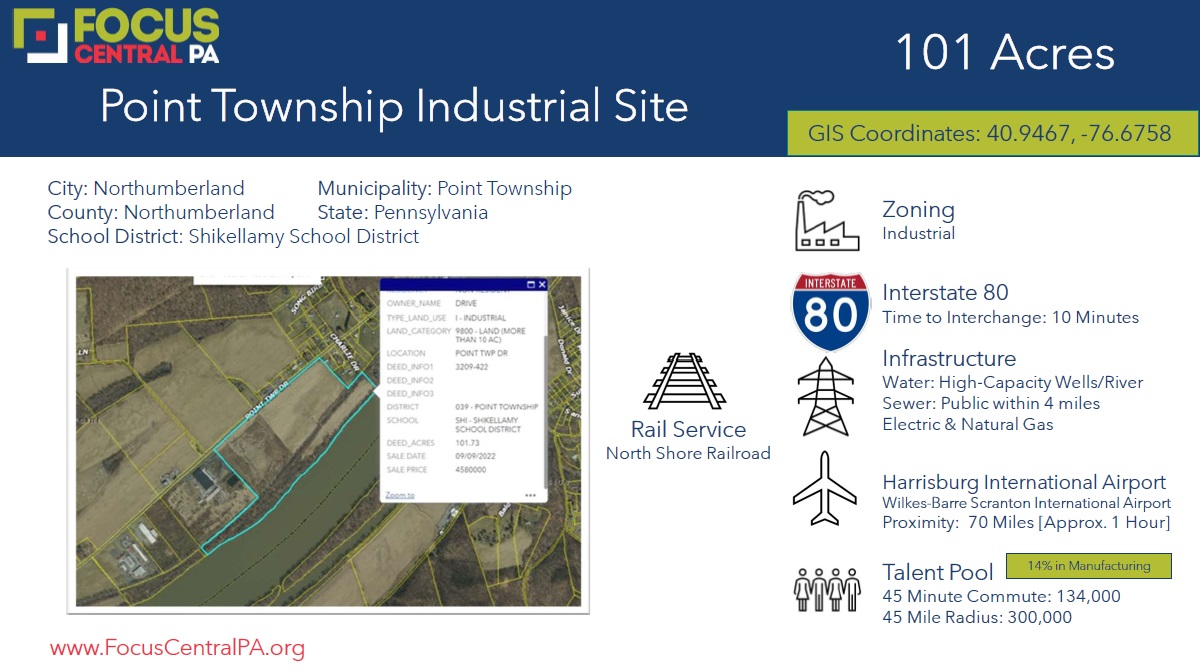
Task: Maximize the parcel info popup
Action: (x=531, y=285)
